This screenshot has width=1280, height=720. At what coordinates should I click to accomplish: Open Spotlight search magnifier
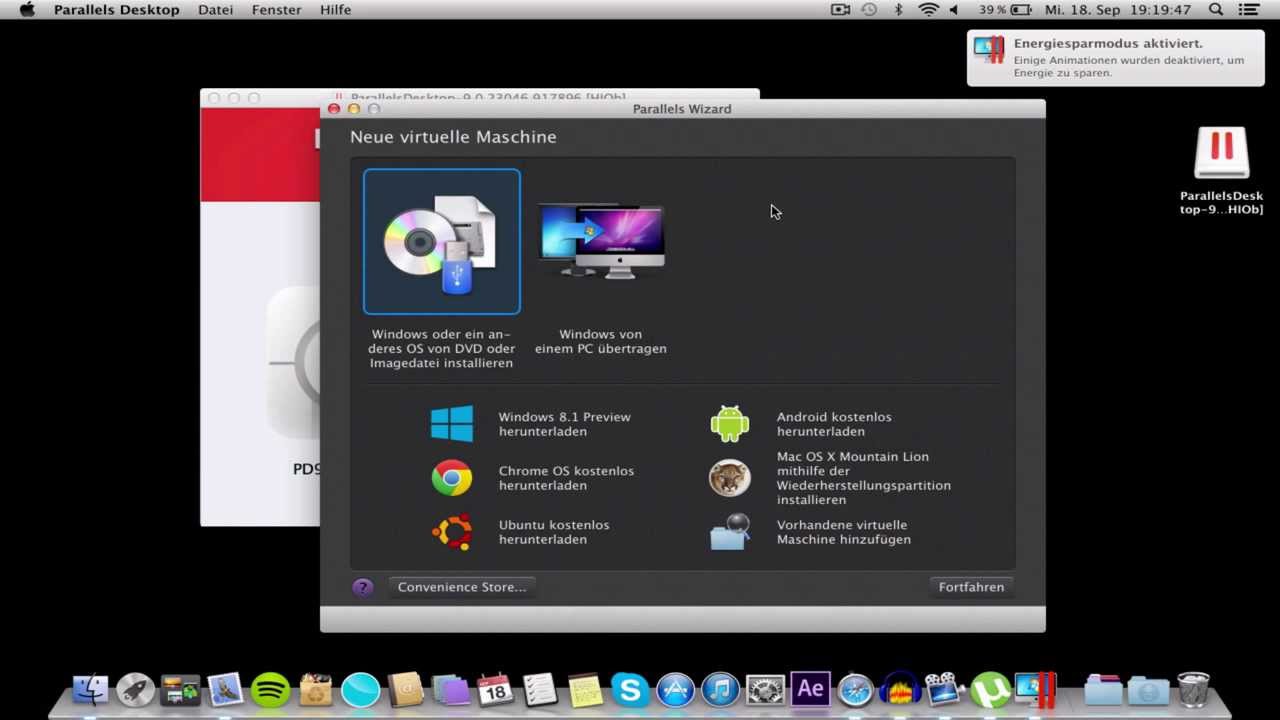[x=1216, y=10]
